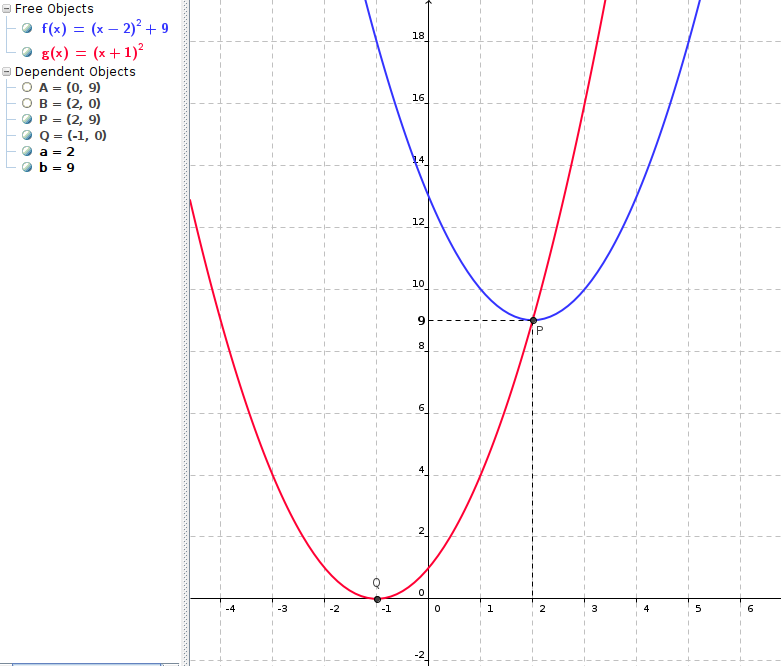781x666 pixels.
Task: Show point A via its empty bullet
Action: tap(27, 88)
